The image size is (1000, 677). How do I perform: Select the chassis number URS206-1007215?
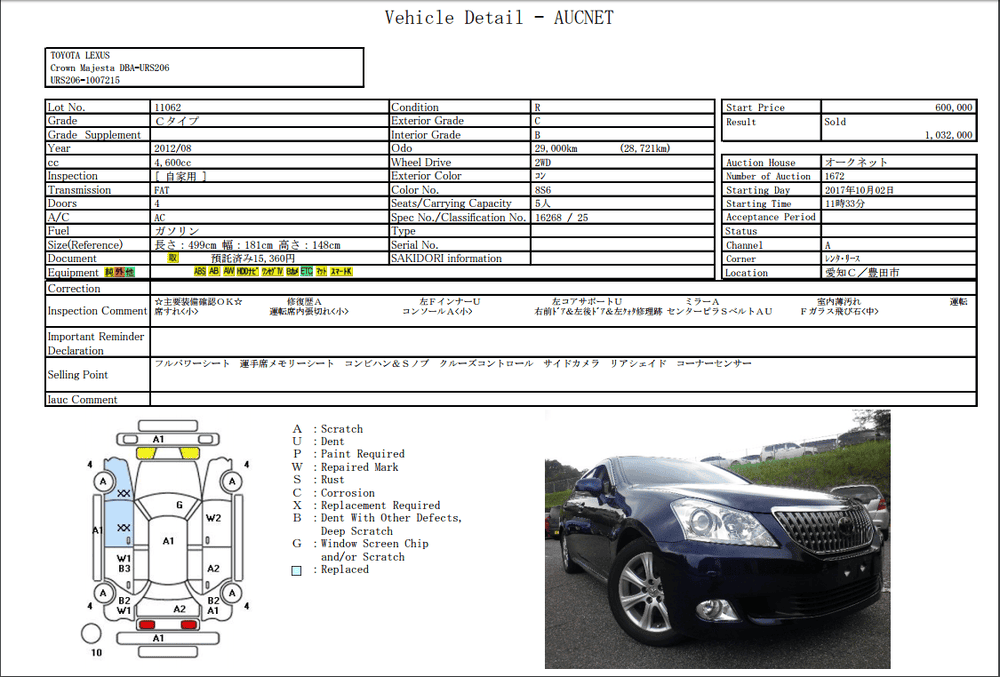click(x=85, y=80)
